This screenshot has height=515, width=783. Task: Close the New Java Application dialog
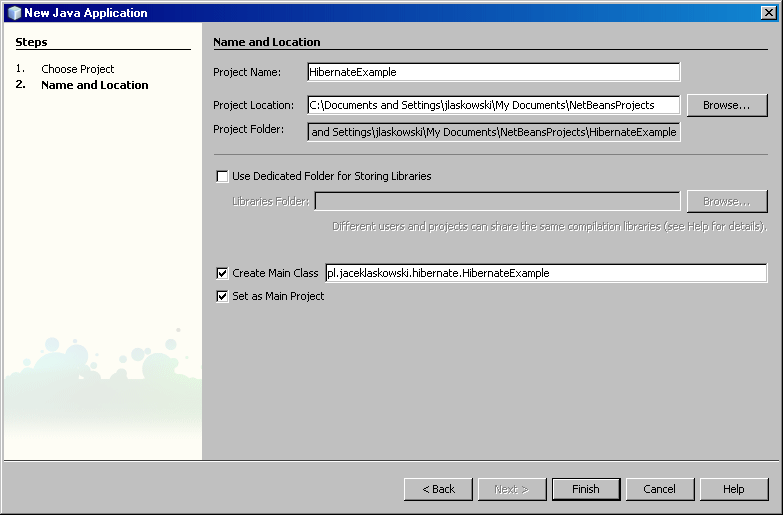pos(769,12)
